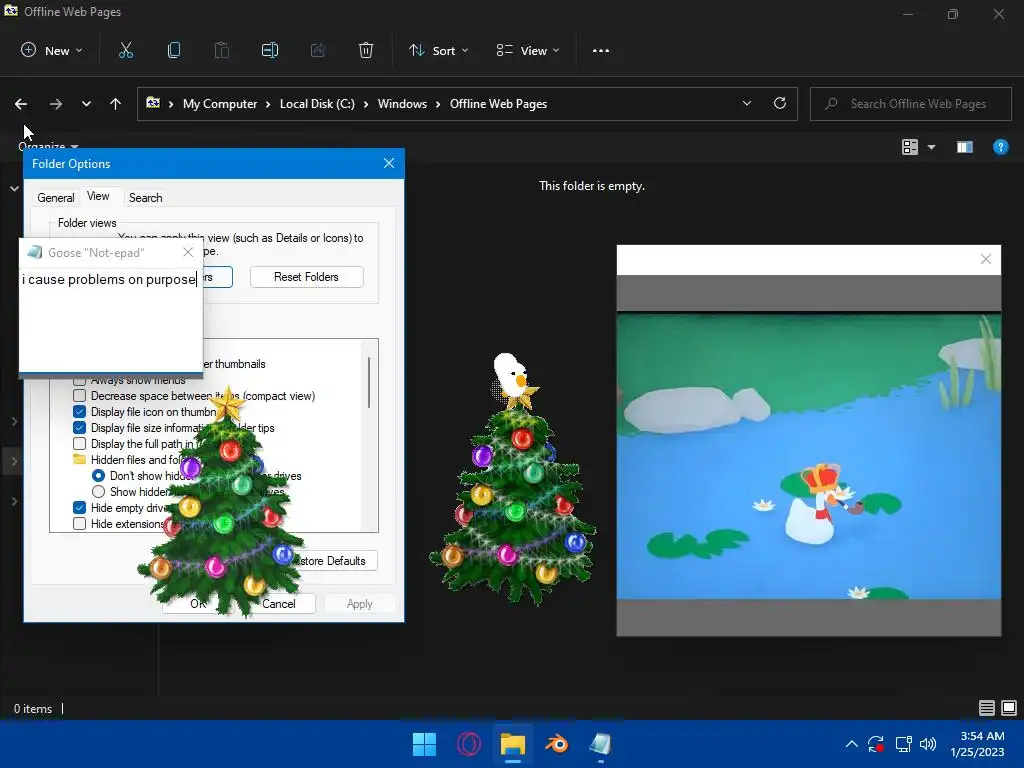Viewport: 1024px width, 768px height.
Task: Open the New dropdown menu
Action: click(x=52, y=50)
